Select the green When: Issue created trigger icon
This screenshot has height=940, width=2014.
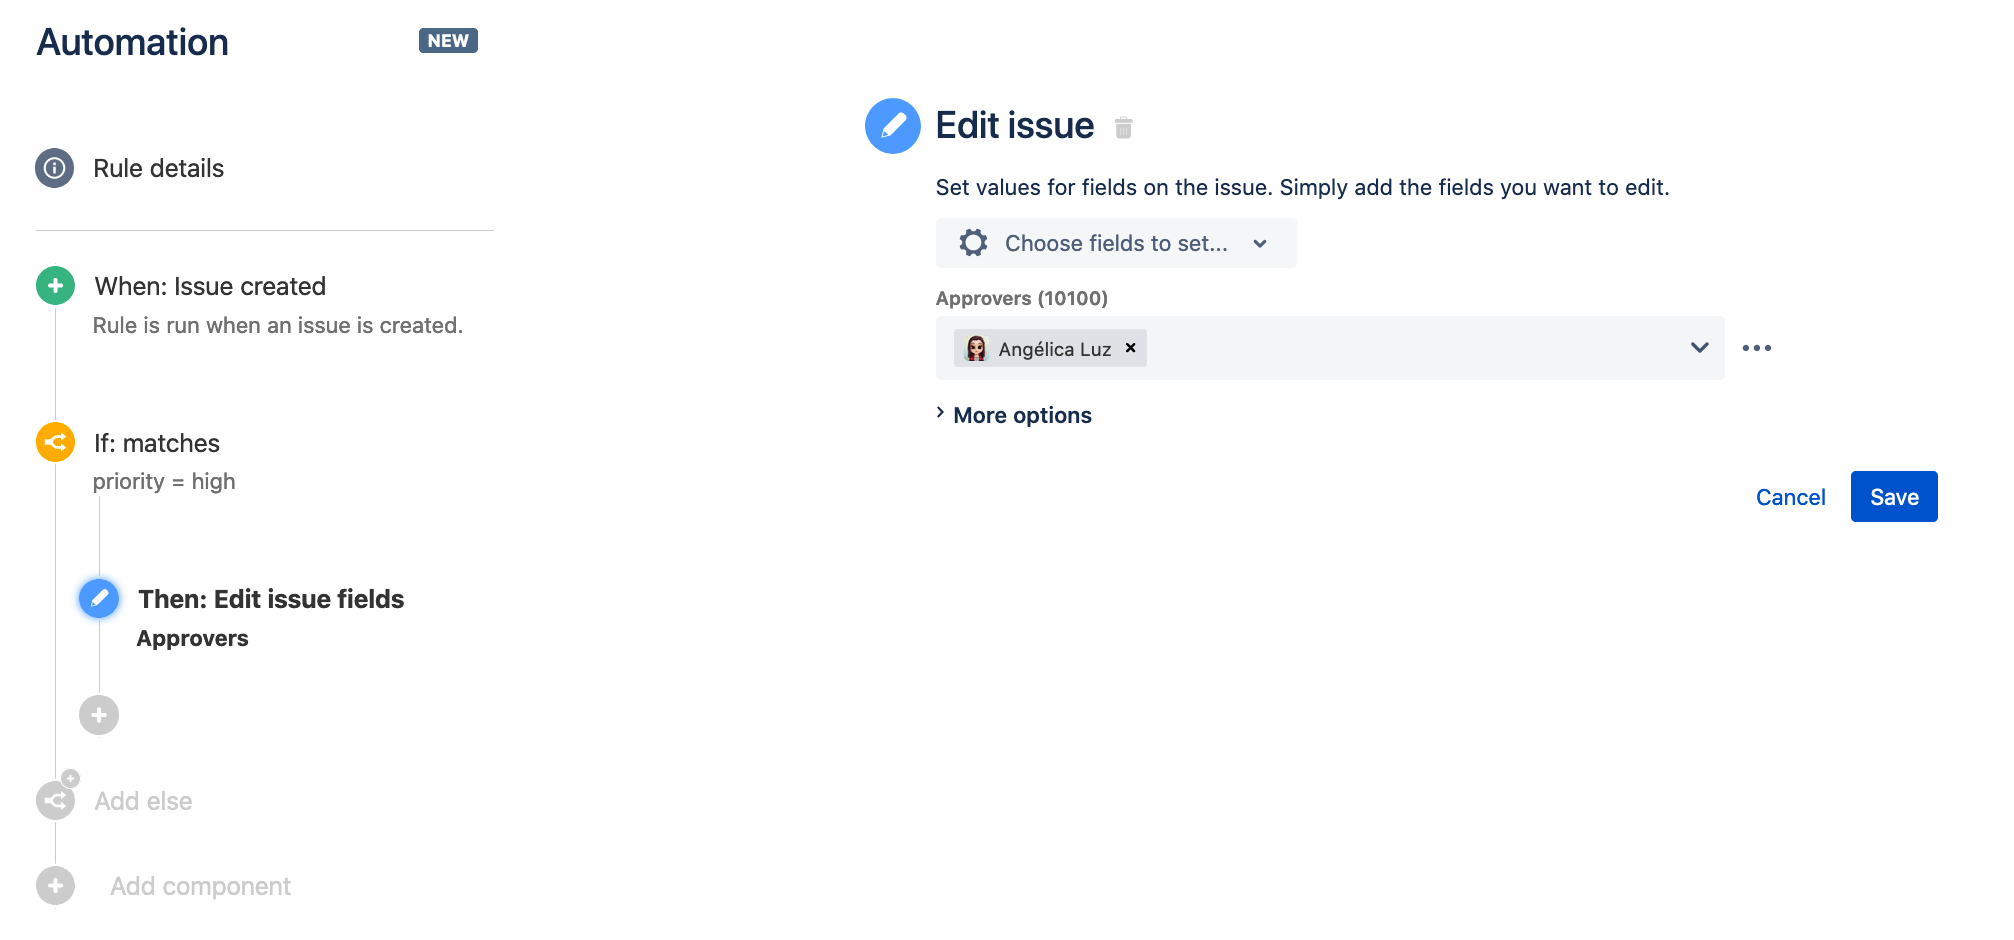[55, 286]
